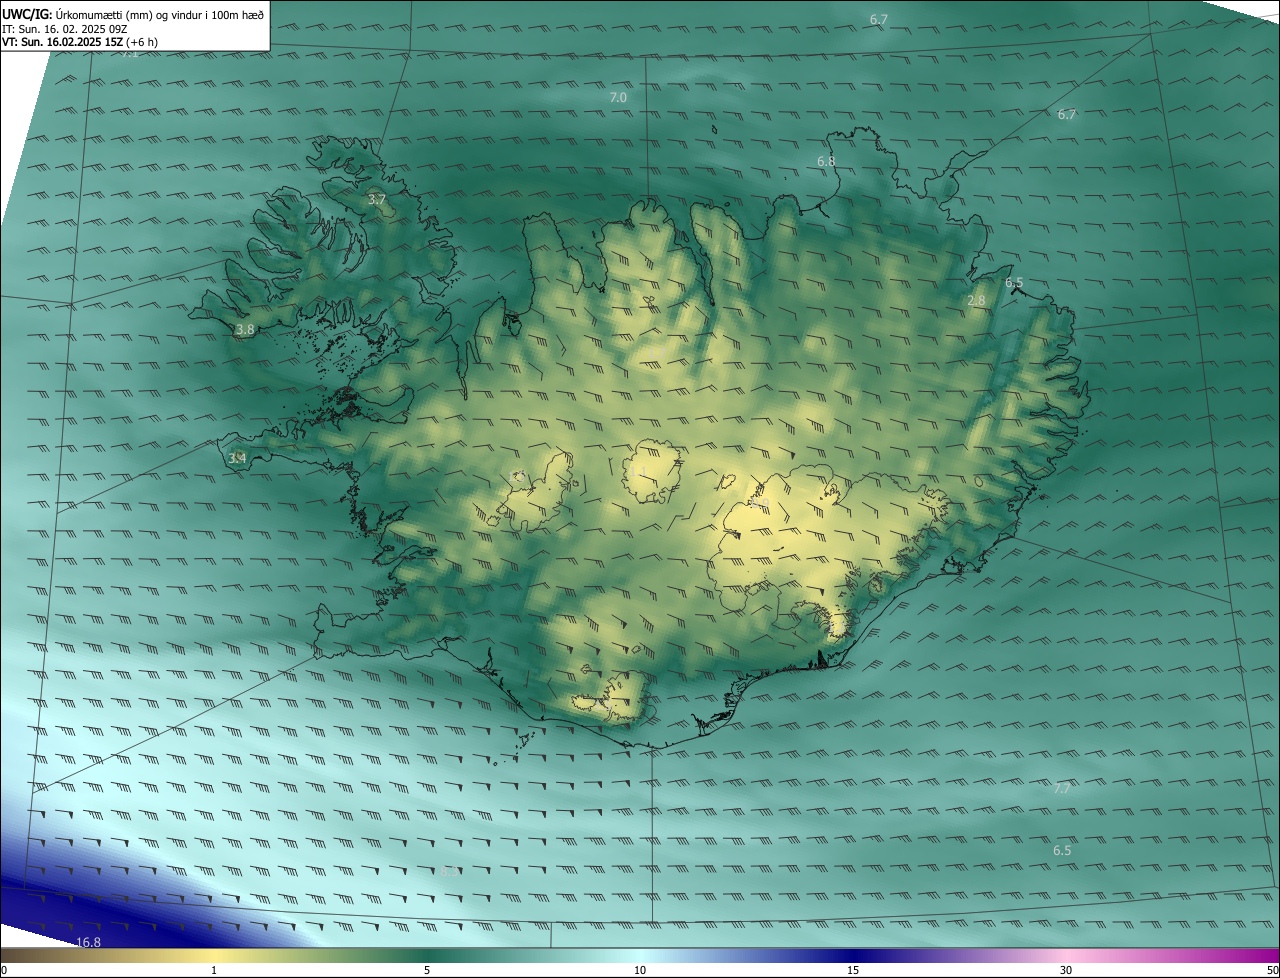Image resolution: width=1280 pixels, height=978 pixels.
Task: Click the 'IT: Sun. 16. 02. 2025 09Z' line
Action: click(x=65, y=29)
